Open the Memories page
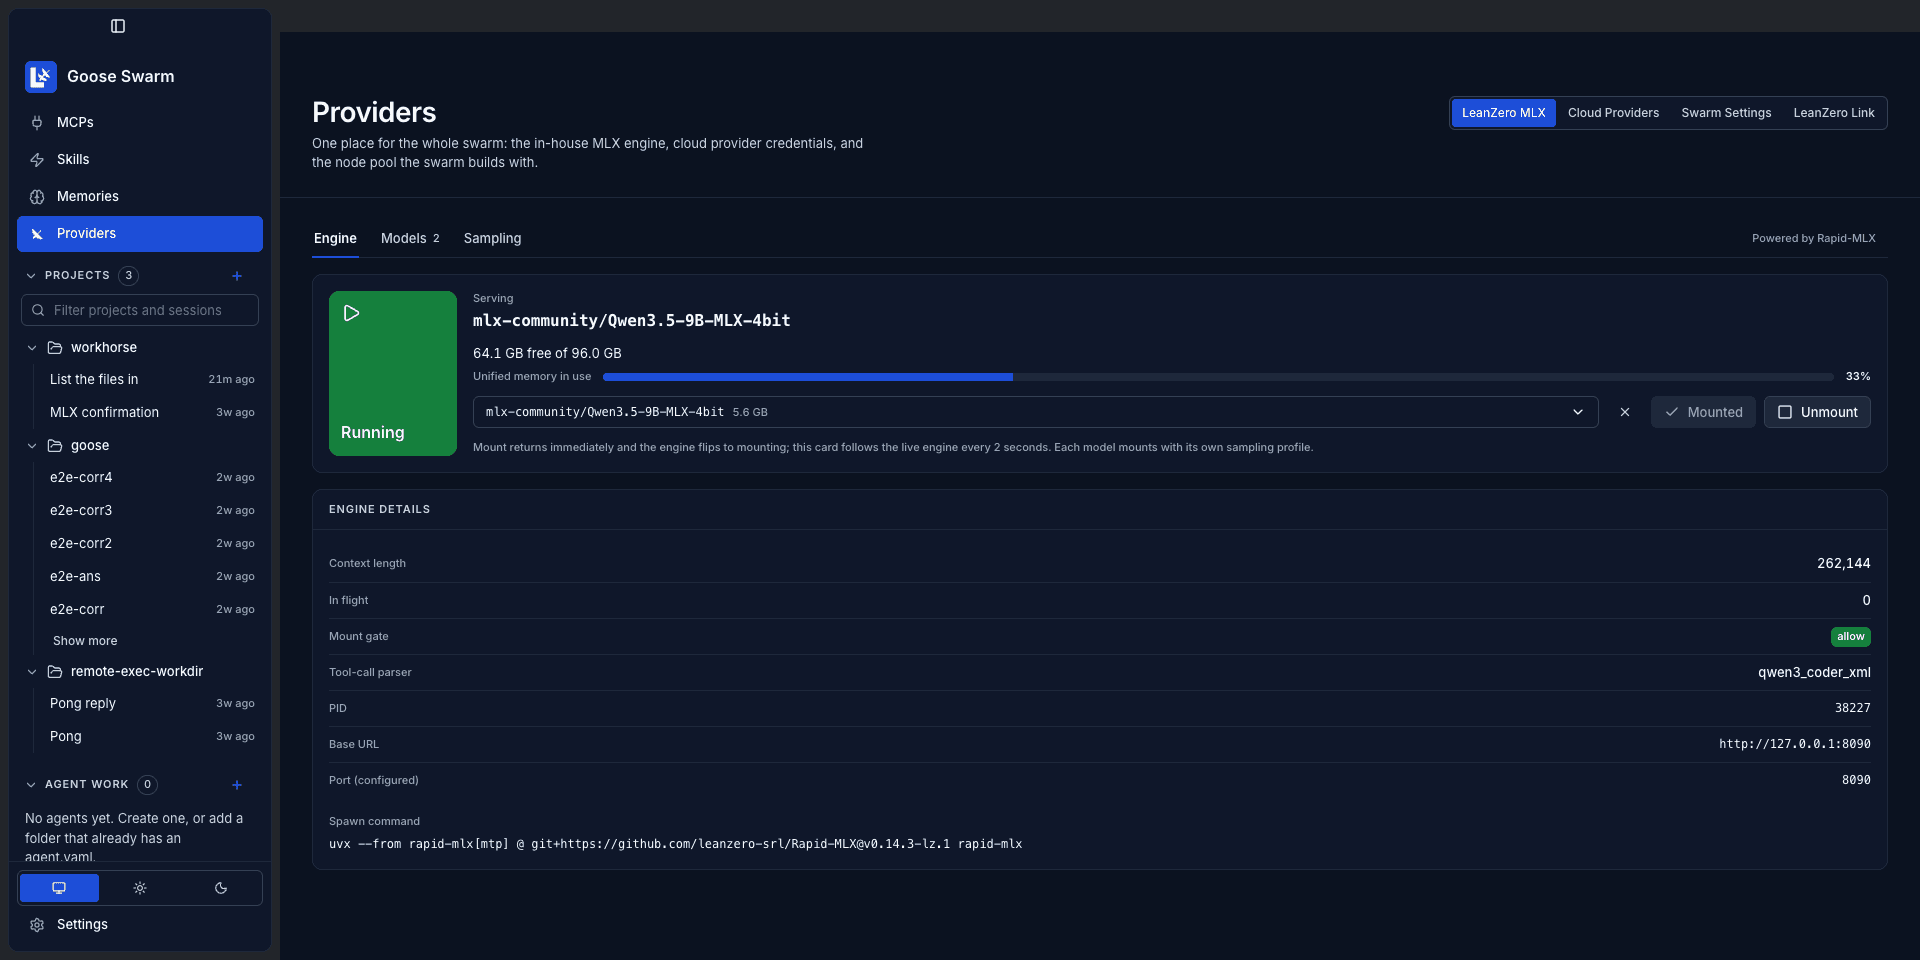The image size is (1920, 960). coord(140,197)
